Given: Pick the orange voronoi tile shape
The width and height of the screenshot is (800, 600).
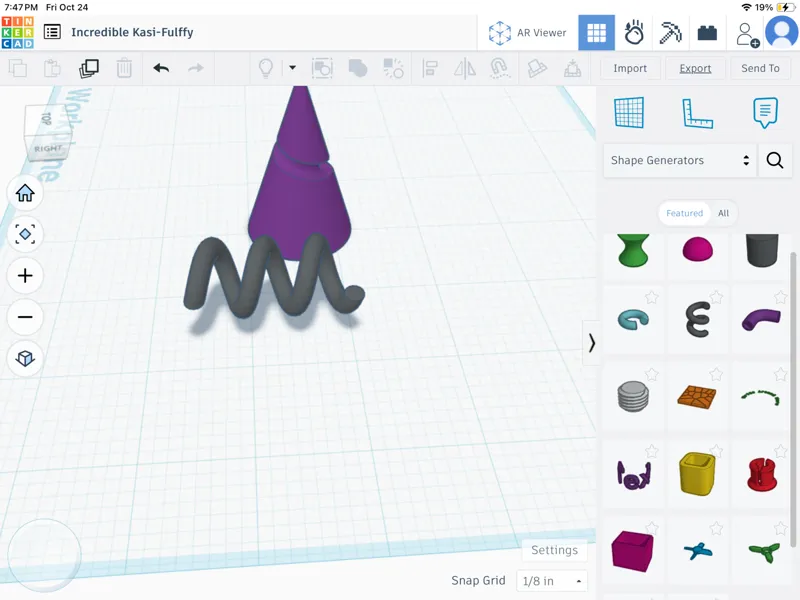Looking at the screenshot, I should coord(696,397).
